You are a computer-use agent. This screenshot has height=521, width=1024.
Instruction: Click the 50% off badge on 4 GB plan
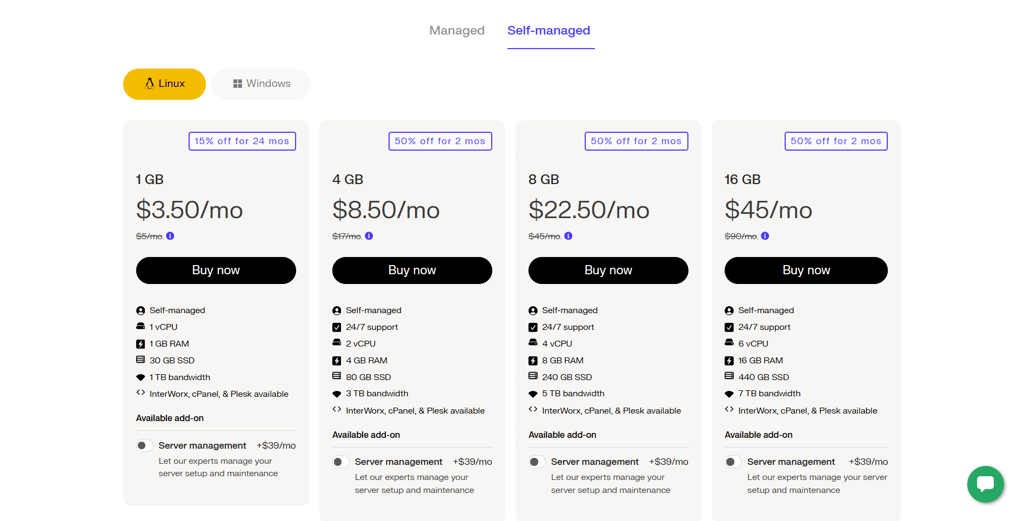(x=440, y=141)
